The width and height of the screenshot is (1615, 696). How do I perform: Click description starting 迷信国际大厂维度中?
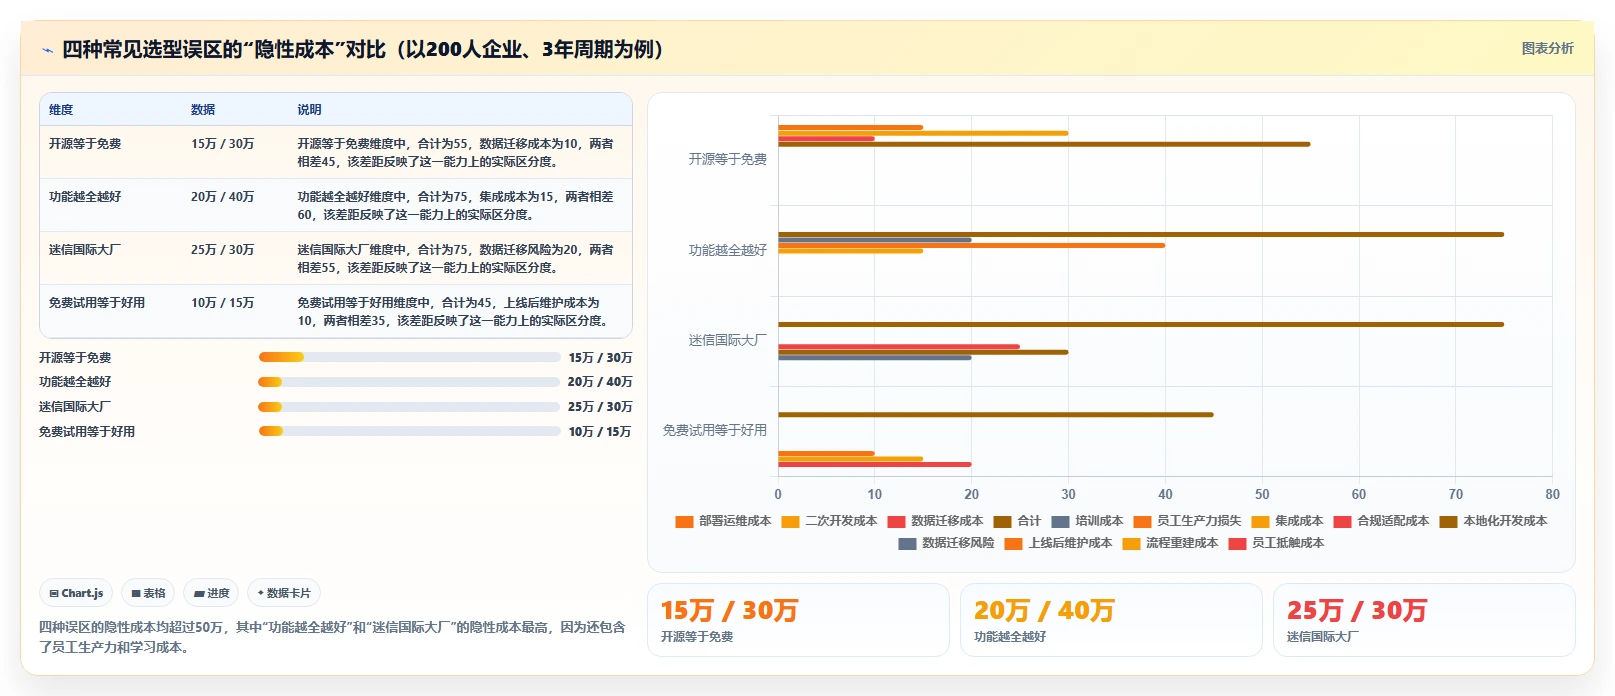click(x=456, y=259)
